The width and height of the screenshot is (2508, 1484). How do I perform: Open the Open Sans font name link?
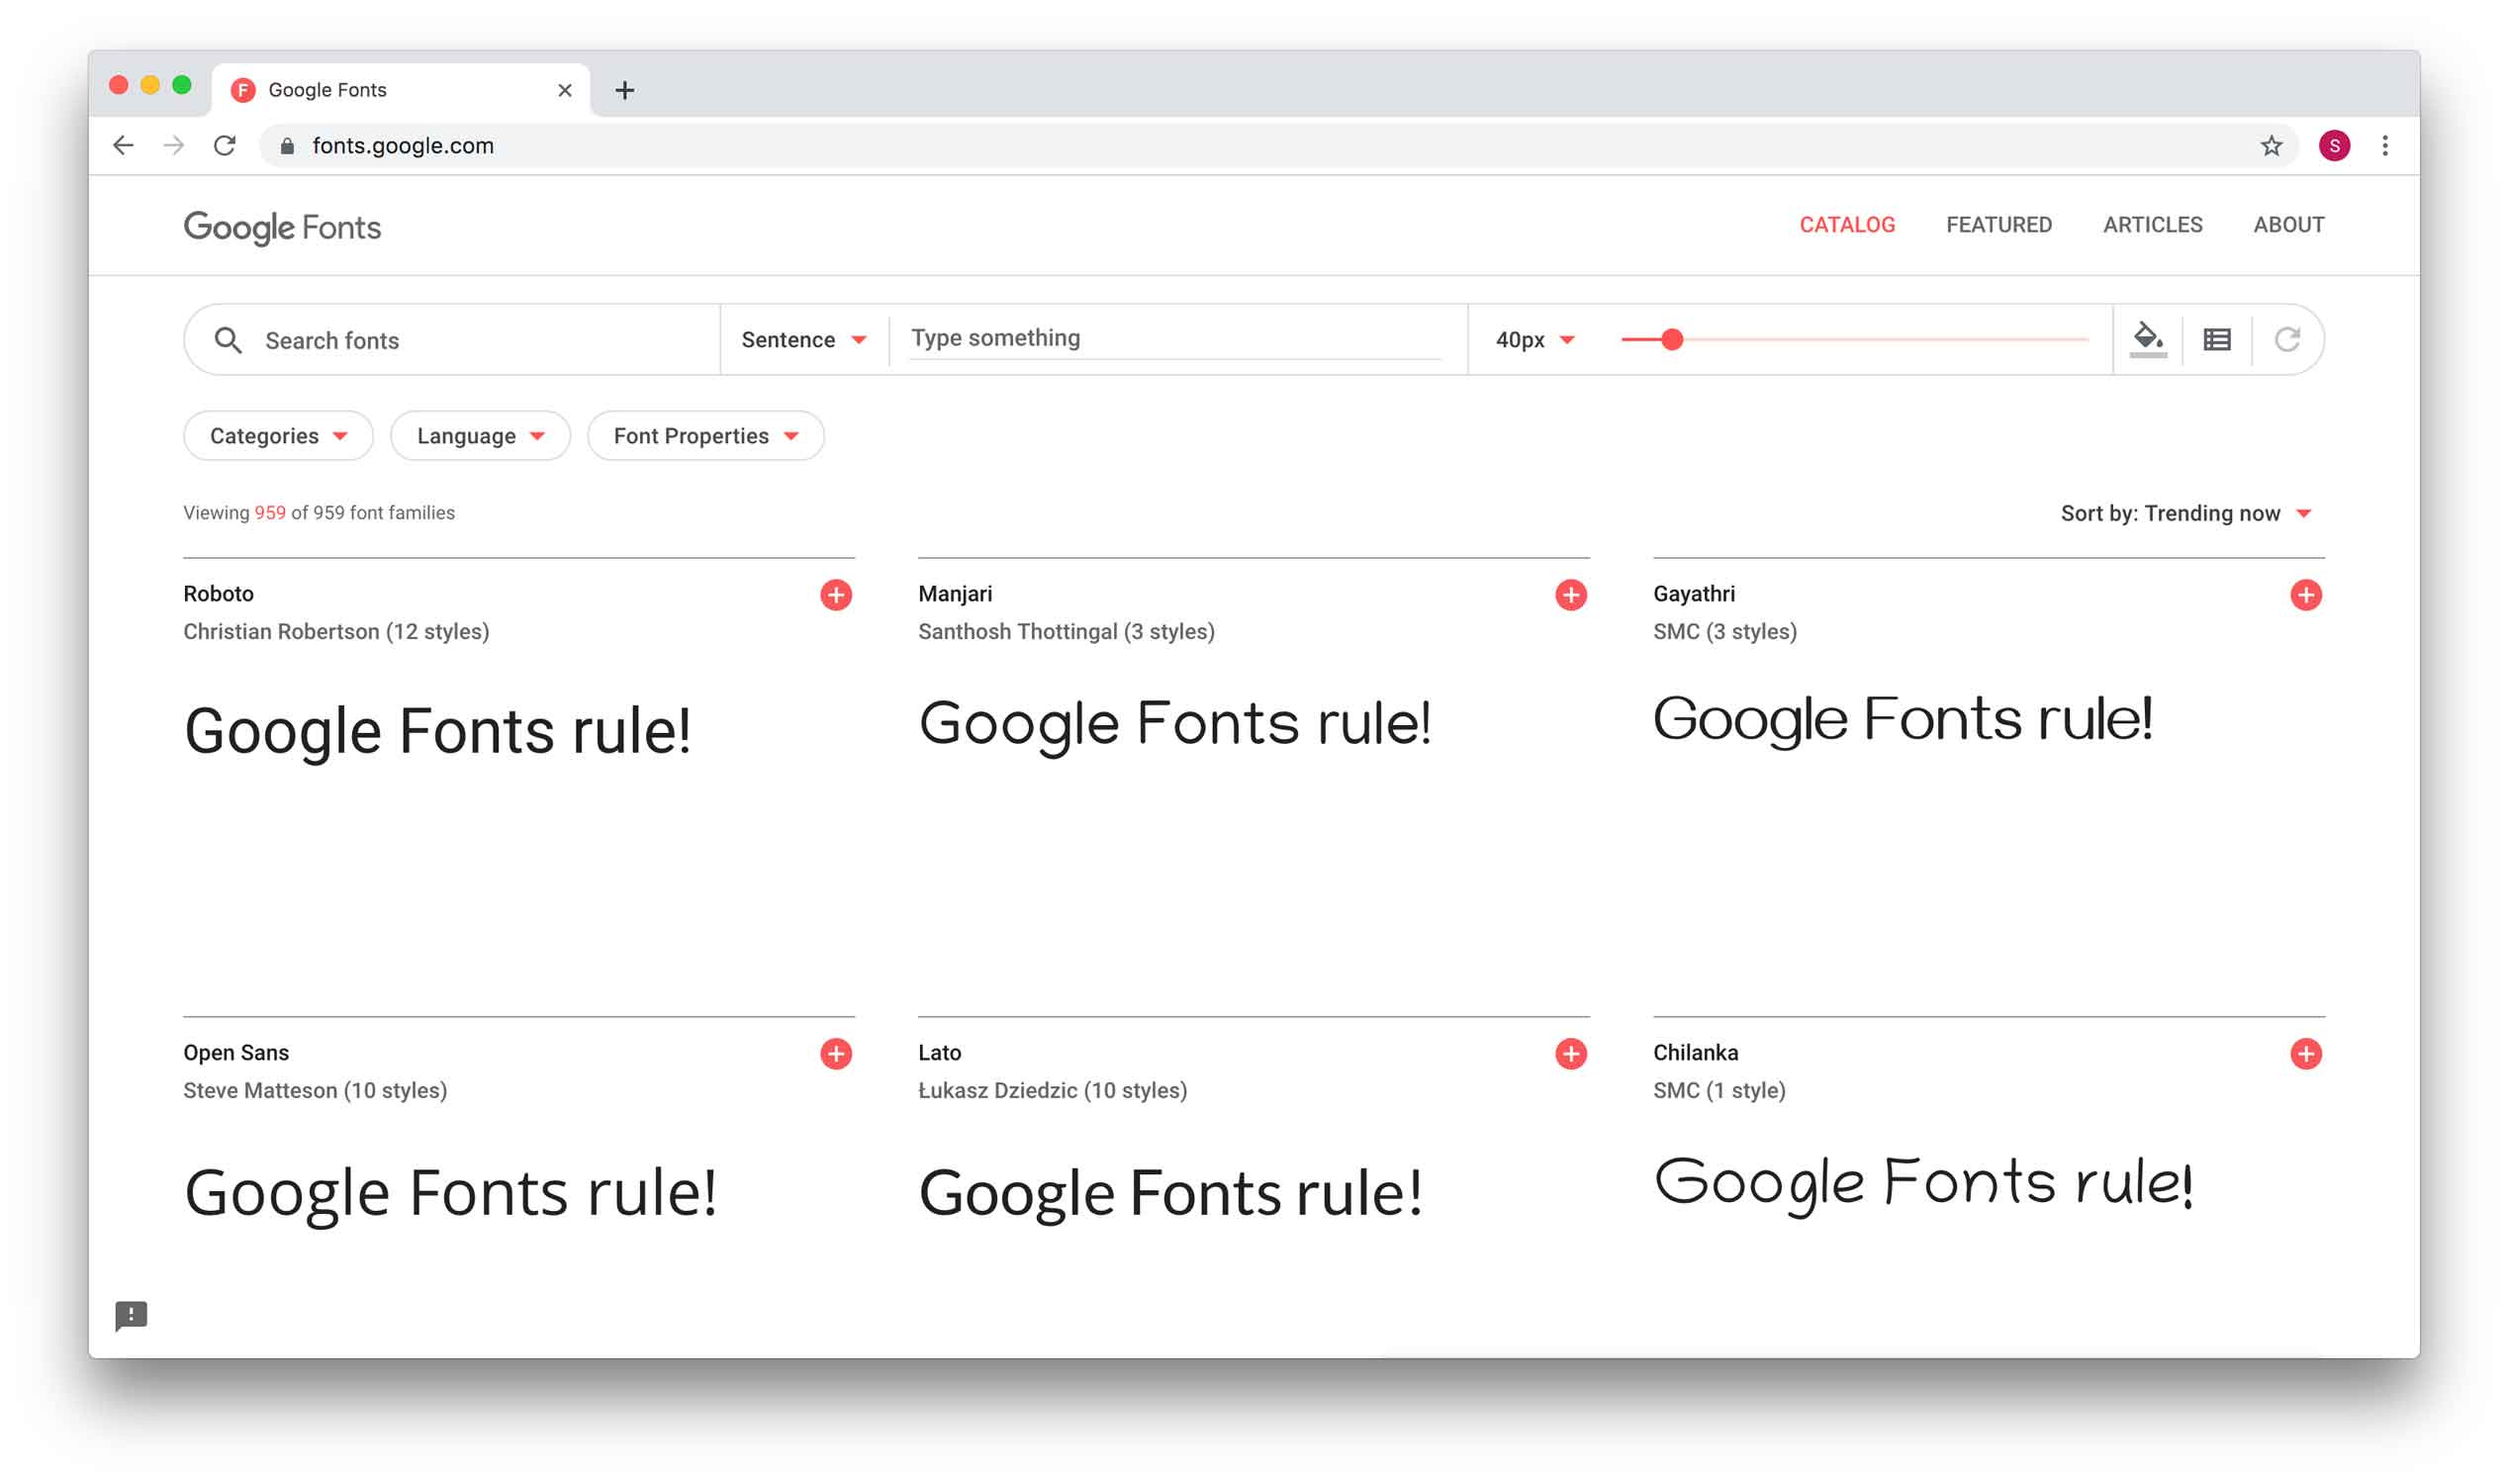tap(236, 1052)
